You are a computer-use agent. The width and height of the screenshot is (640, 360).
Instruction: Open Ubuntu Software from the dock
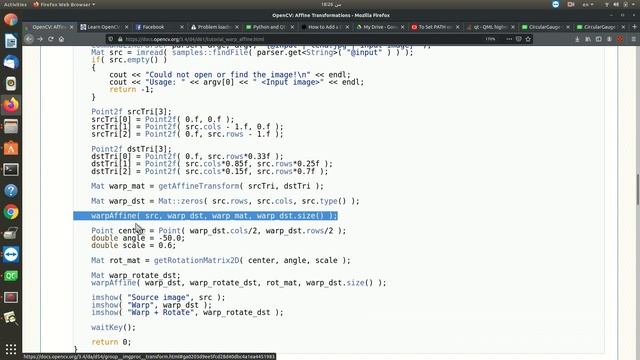pyautogui.click(x=11, y=148)
